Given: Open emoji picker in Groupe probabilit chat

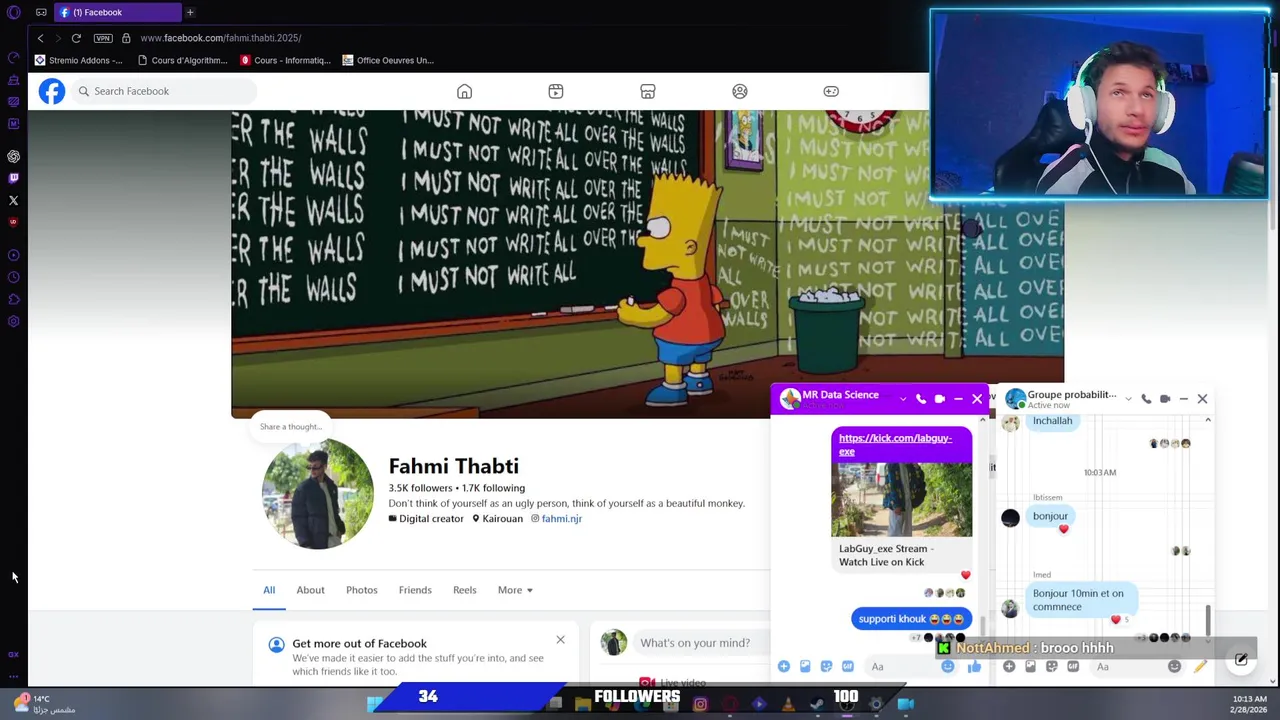Looking at the screenshot, I should pos(1174,666).
